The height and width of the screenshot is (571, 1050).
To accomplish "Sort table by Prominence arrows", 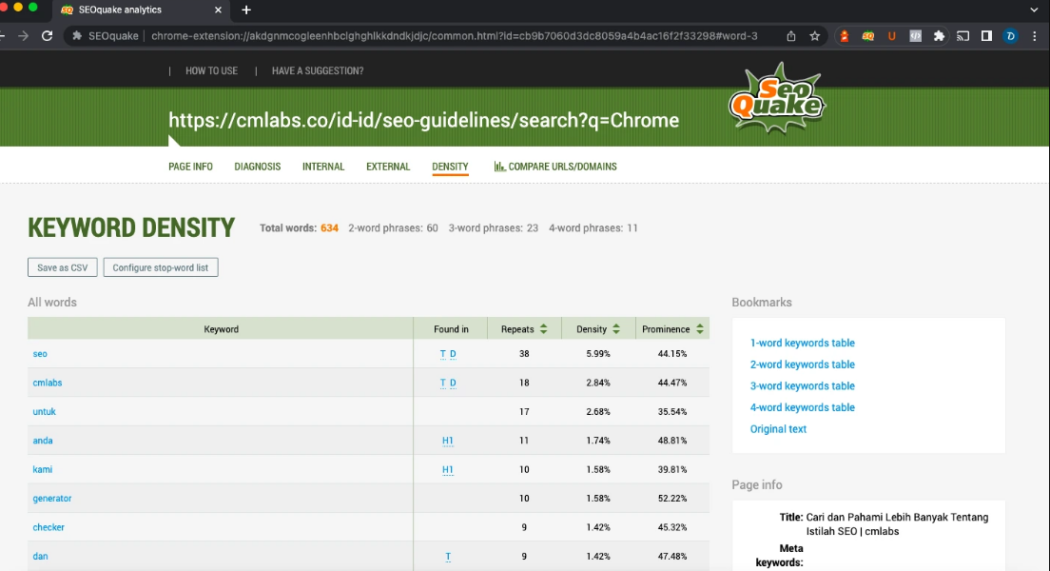I will tap(700, 329).
